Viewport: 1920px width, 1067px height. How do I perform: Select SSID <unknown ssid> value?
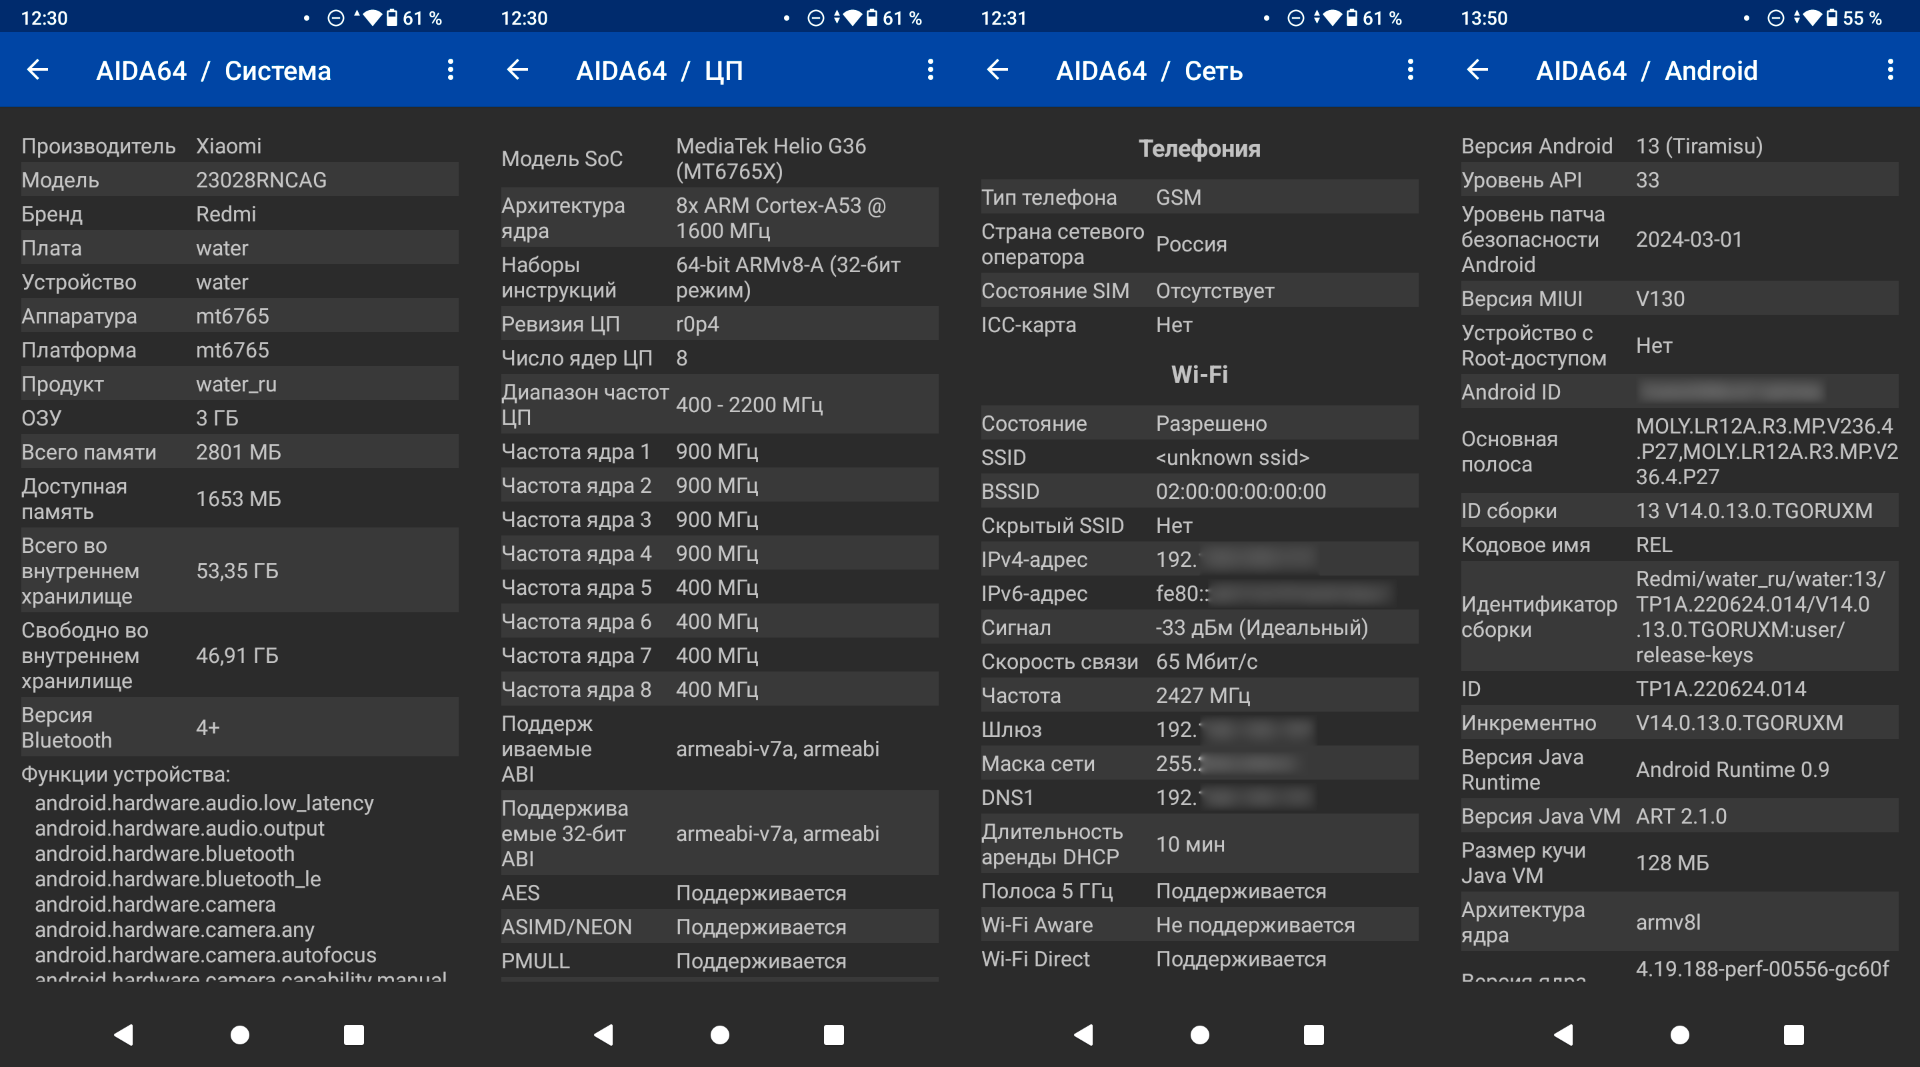click(1233, 458)
